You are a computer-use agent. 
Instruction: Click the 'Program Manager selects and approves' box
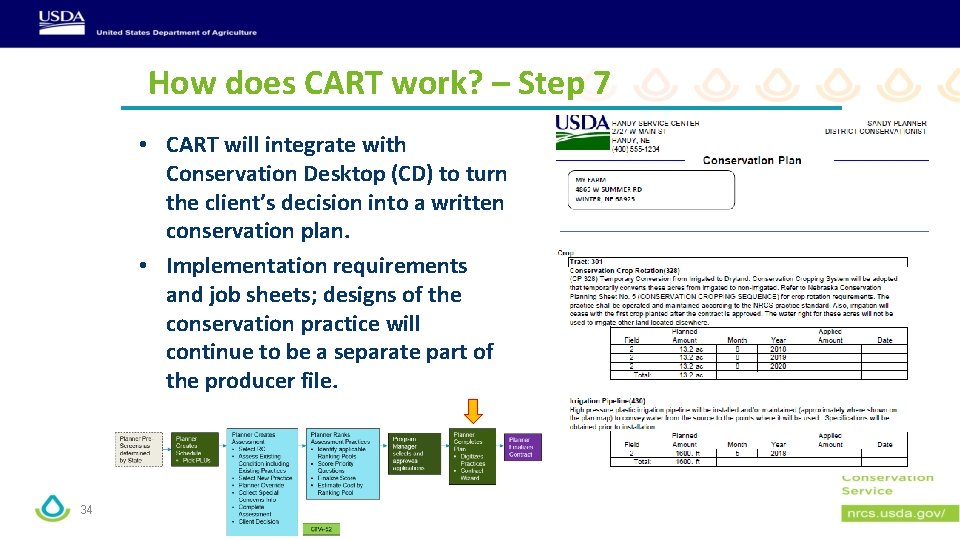414,454
